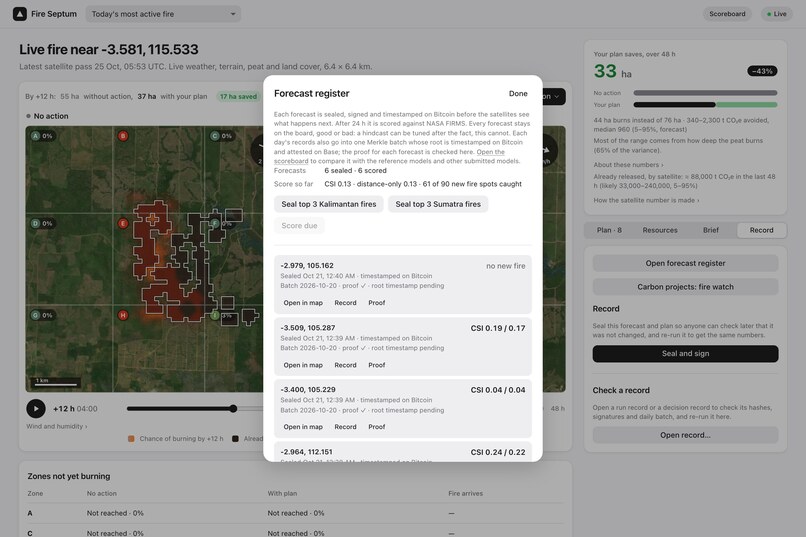This screenshot has width=806, height=537.
Task: Click the Open record... button
Action: [685, 435]
